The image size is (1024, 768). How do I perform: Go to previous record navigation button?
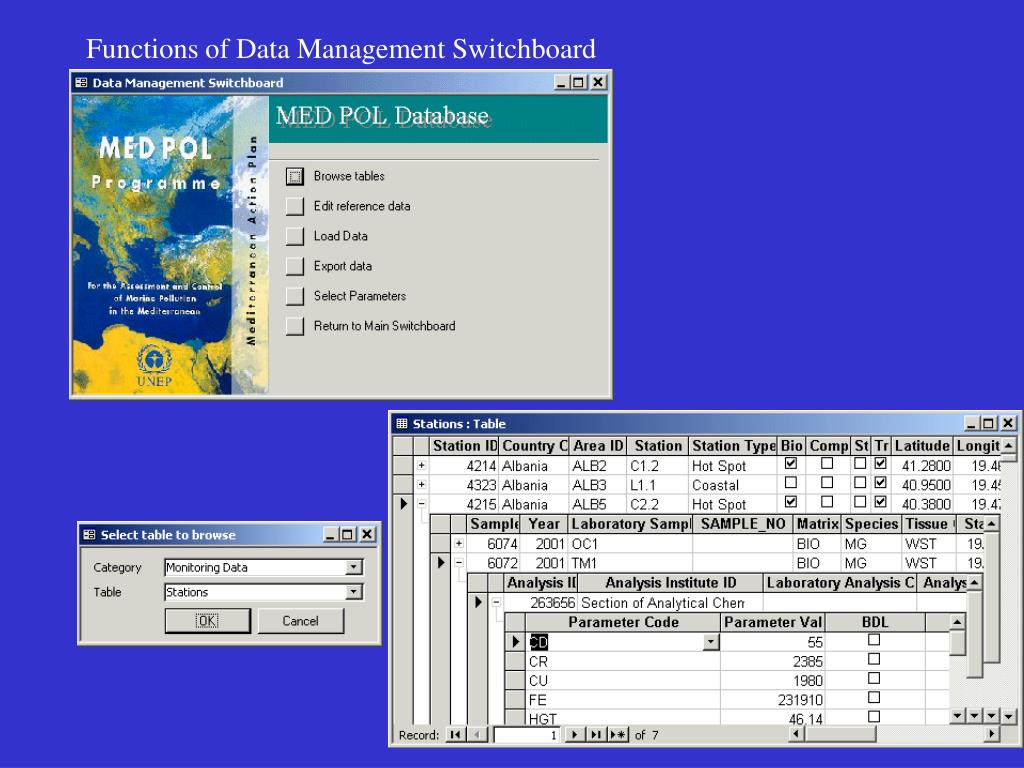click(477, 735)
